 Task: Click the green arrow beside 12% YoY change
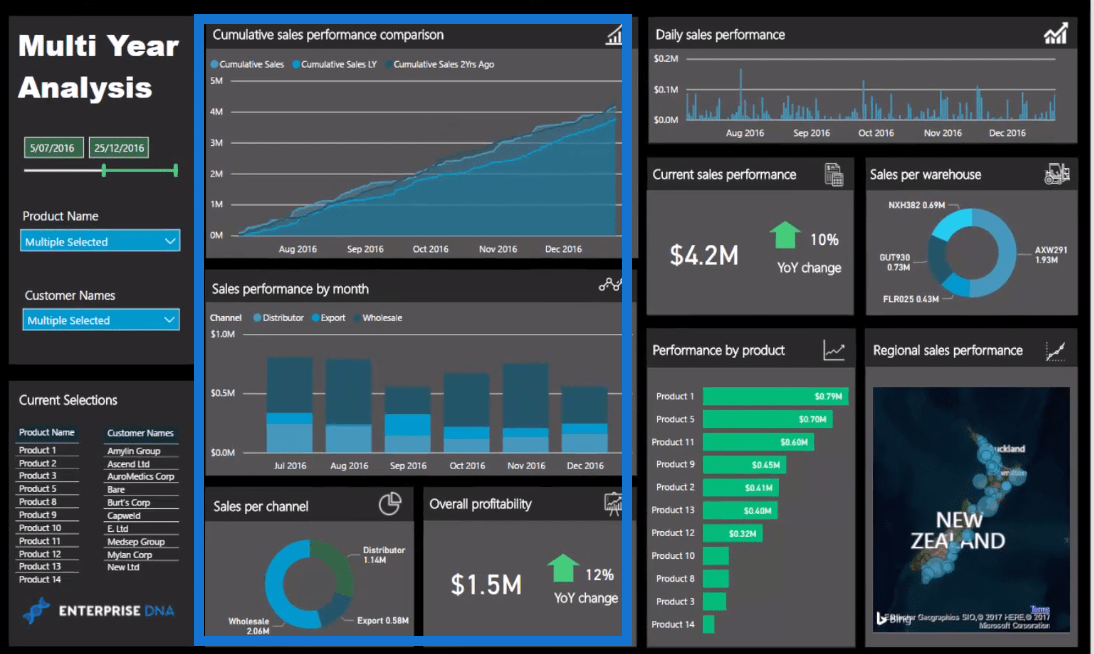[563, 568]
